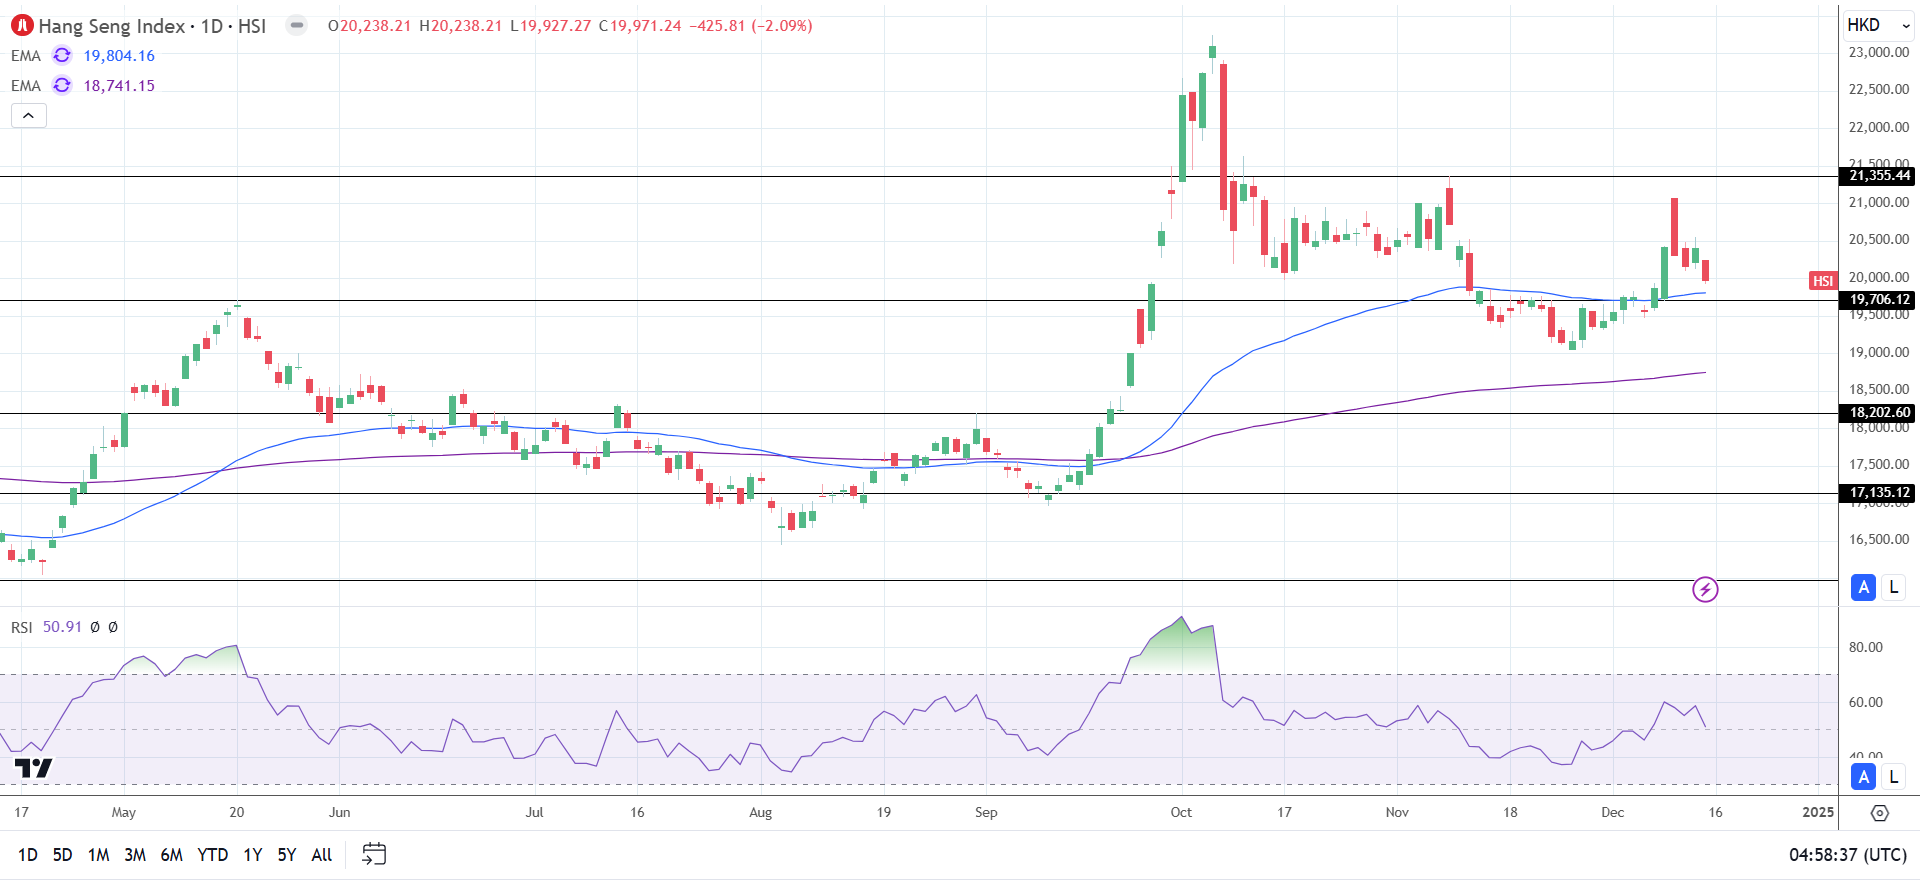Select the All time range
1920x880 pixels.
tap(322, 855)
